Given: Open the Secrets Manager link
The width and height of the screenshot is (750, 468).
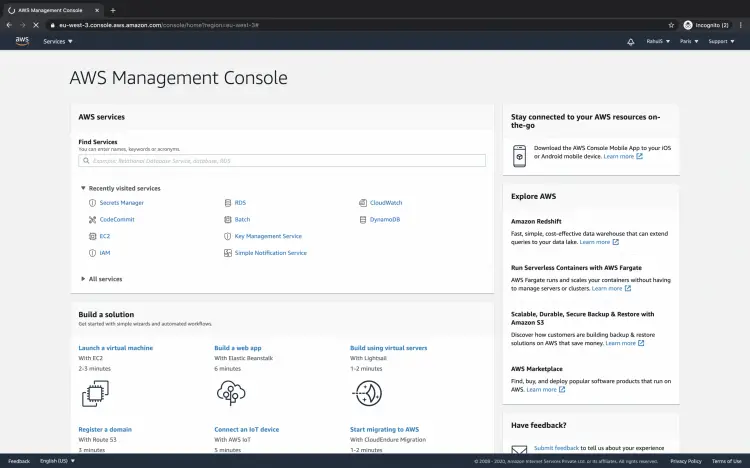Looking at the screenshot, I should point(121,203).
